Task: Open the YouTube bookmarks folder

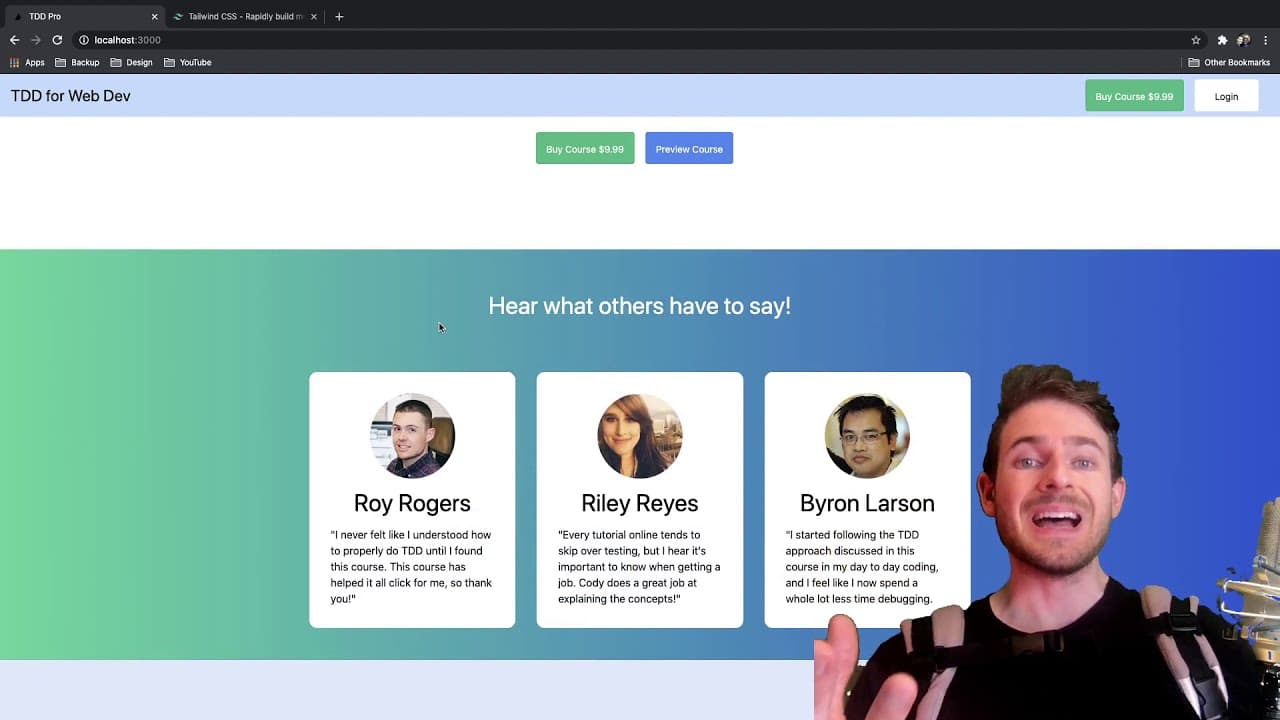Action: pos(187,62)
